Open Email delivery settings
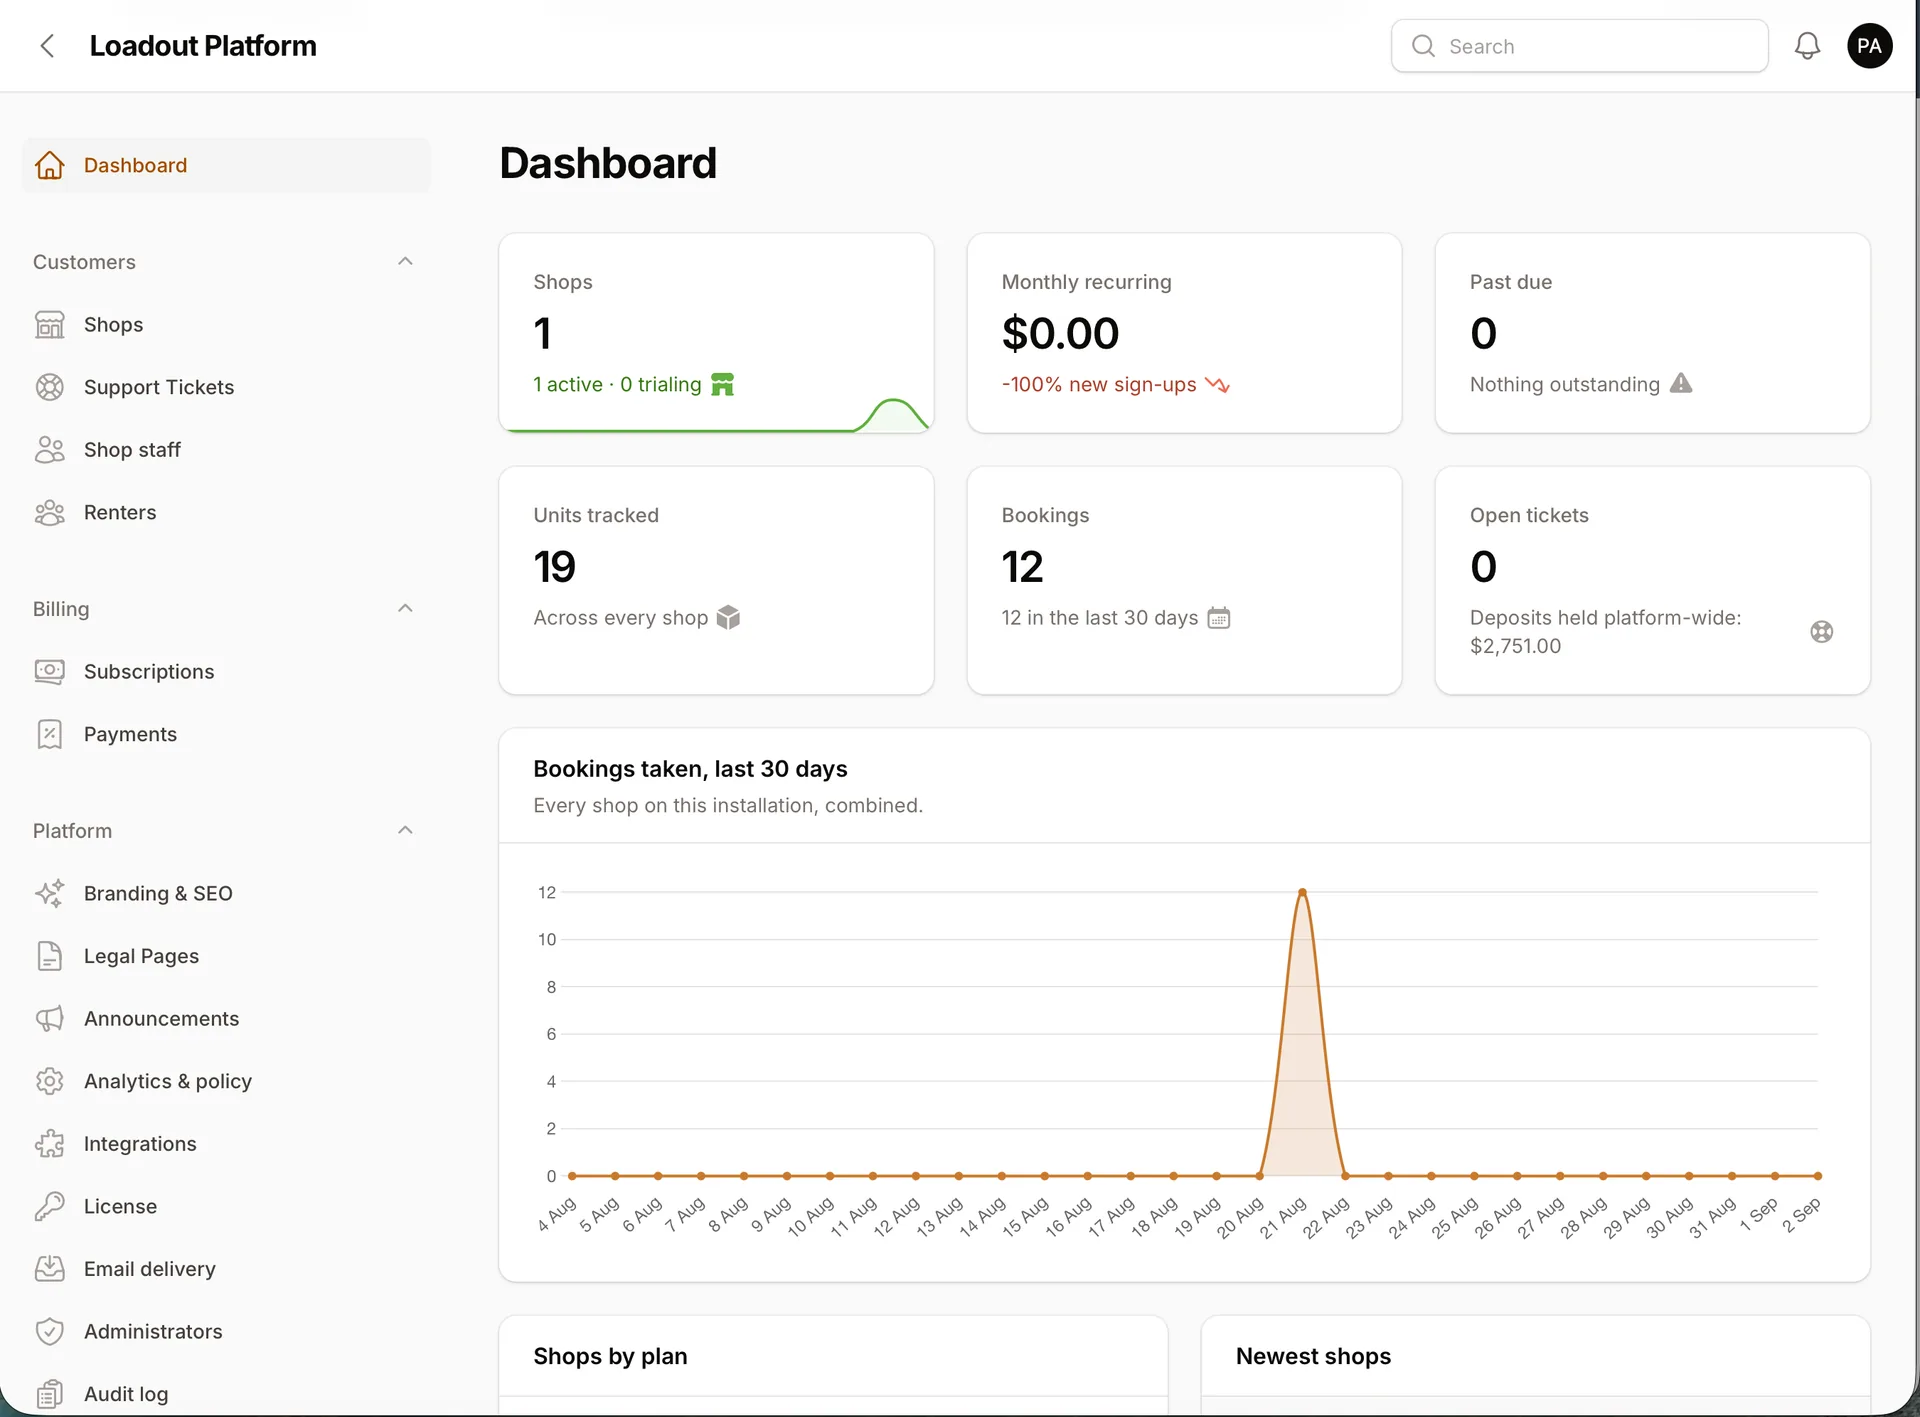This screenshot has height=1417, width=1920. [x=226, y=1268]
